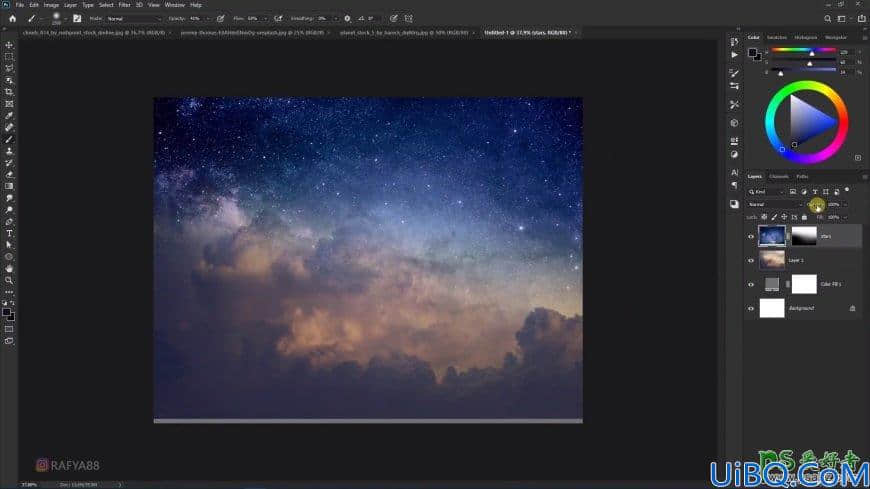870x489 pixels.
Task: Toggle airbrush build-up button
Action: (x=278, y=18)
